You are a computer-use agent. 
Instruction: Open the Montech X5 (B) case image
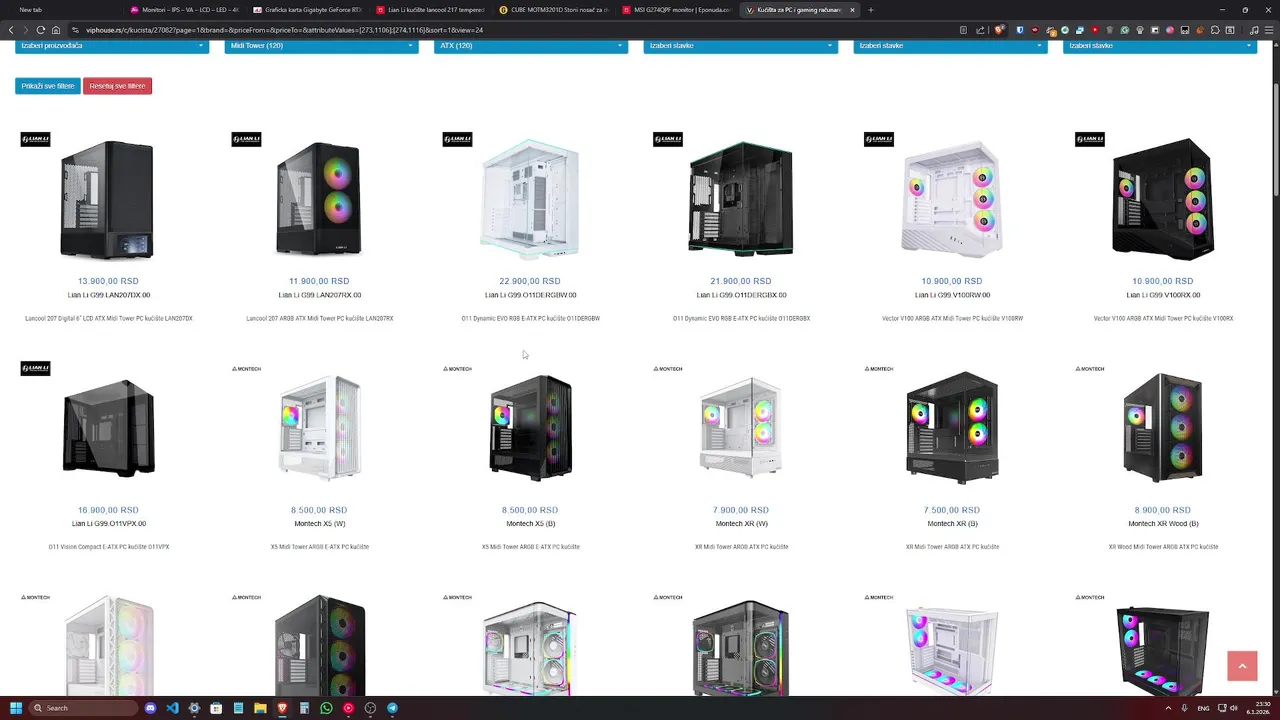coord(530,428)
